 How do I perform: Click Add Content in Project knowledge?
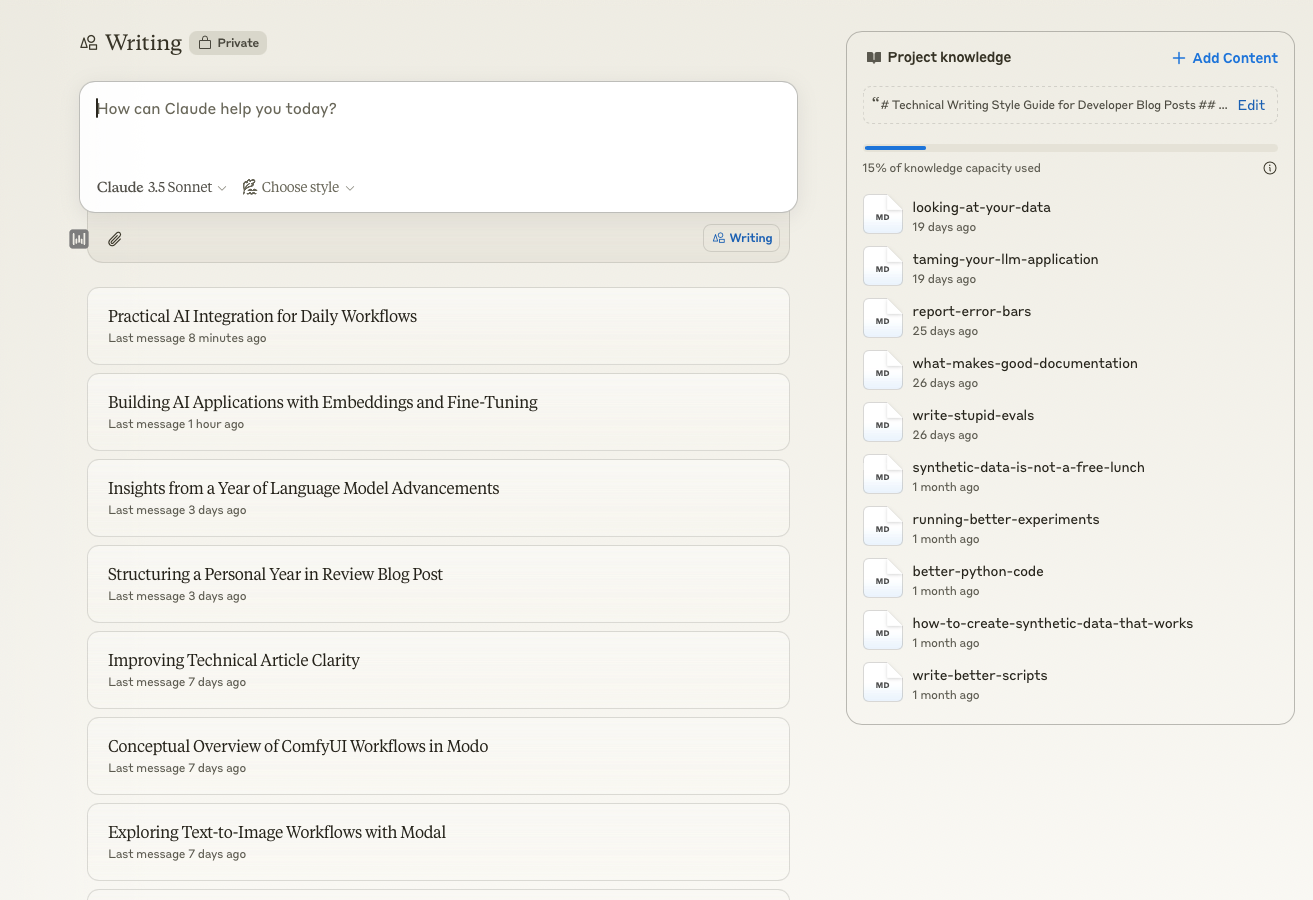tap(1224, 58)
